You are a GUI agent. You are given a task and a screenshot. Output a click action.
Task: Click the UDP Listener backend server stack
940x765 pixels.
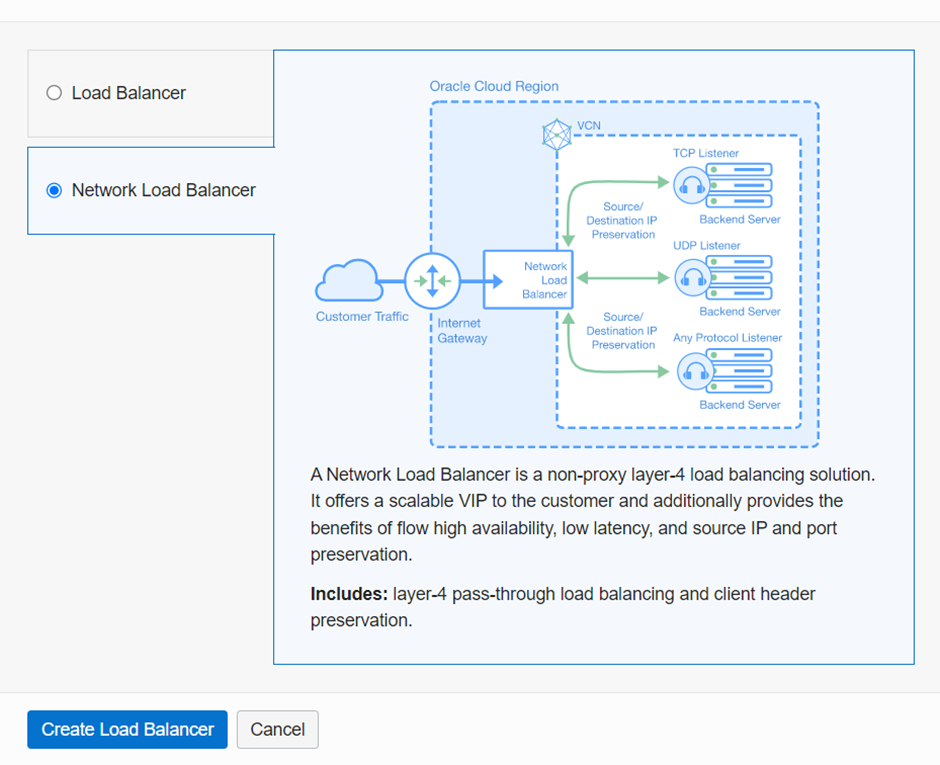[739, 278]
